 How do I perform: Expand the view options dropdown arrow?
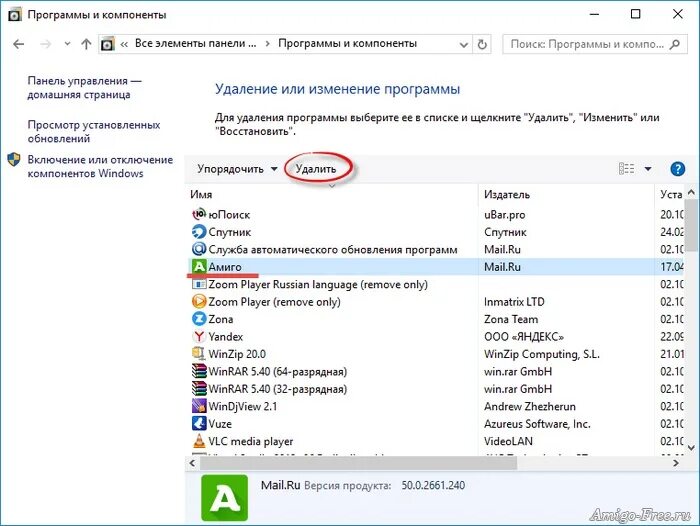click(x=648, y=169)
